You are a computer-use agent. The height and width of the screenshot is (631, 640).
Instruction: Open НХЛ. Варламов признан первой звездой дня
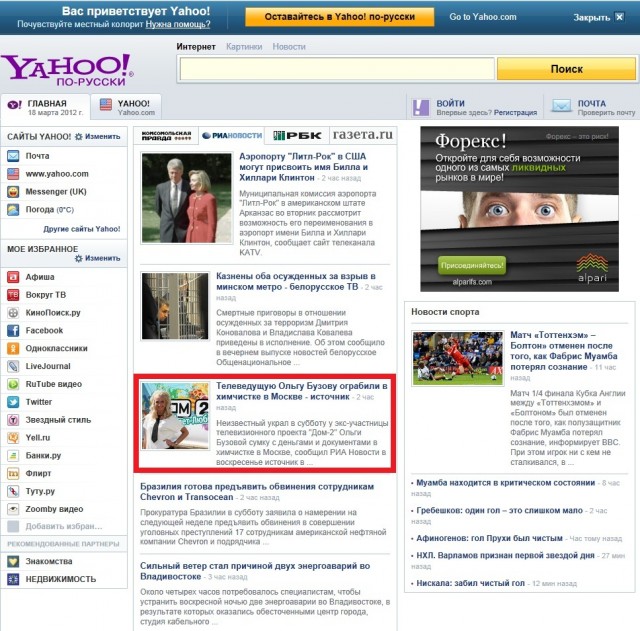[x=505, y=555]
